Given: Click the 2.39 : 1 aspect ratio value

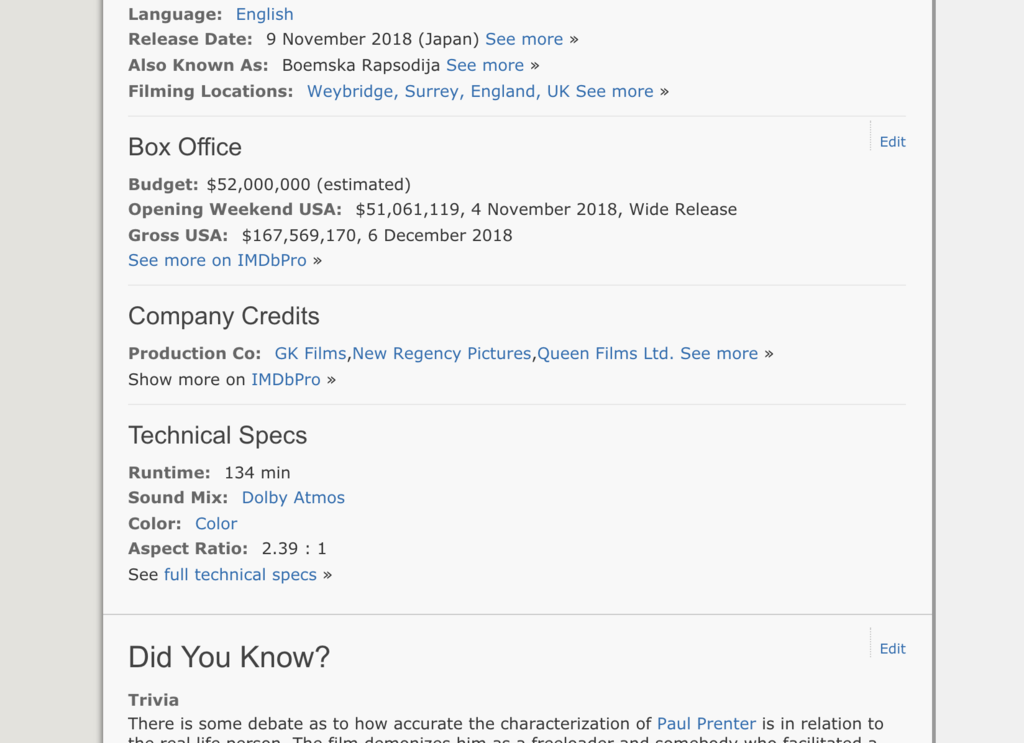Looking at the screenshot, I should tap(294, 548).
